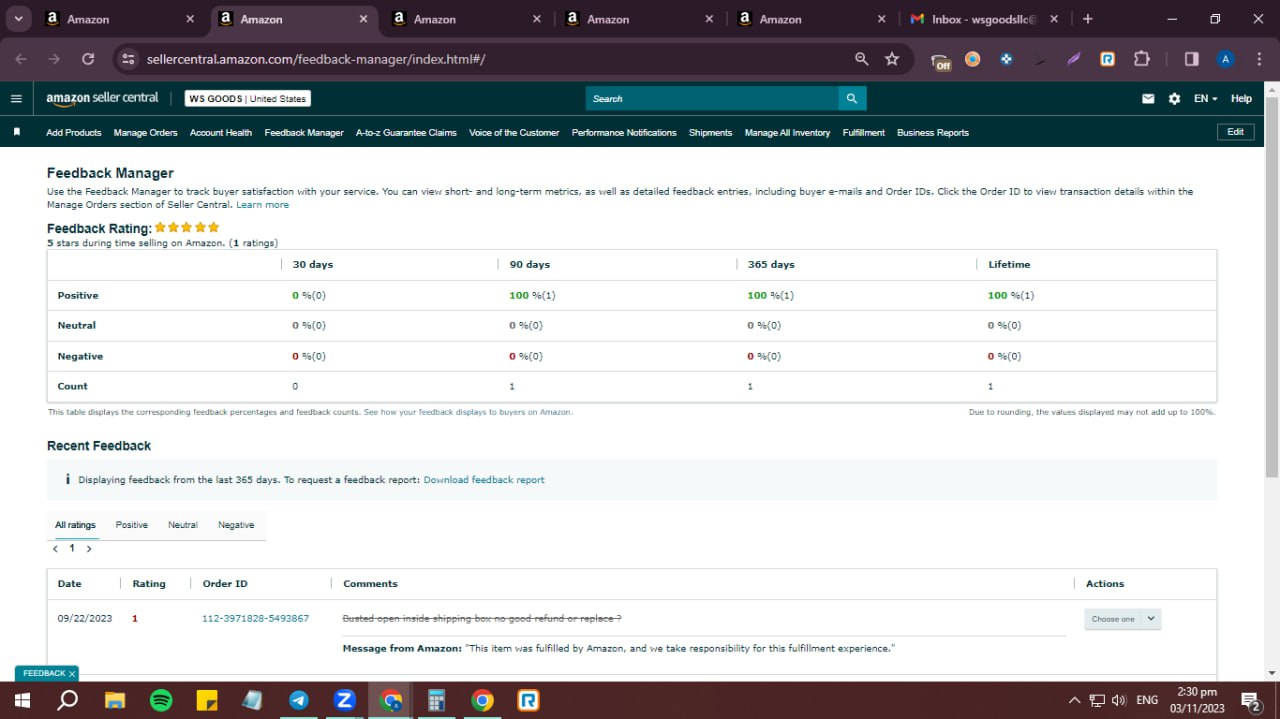Open Account Health menu item
1280x719 pixels.
(x=221, y=132)
